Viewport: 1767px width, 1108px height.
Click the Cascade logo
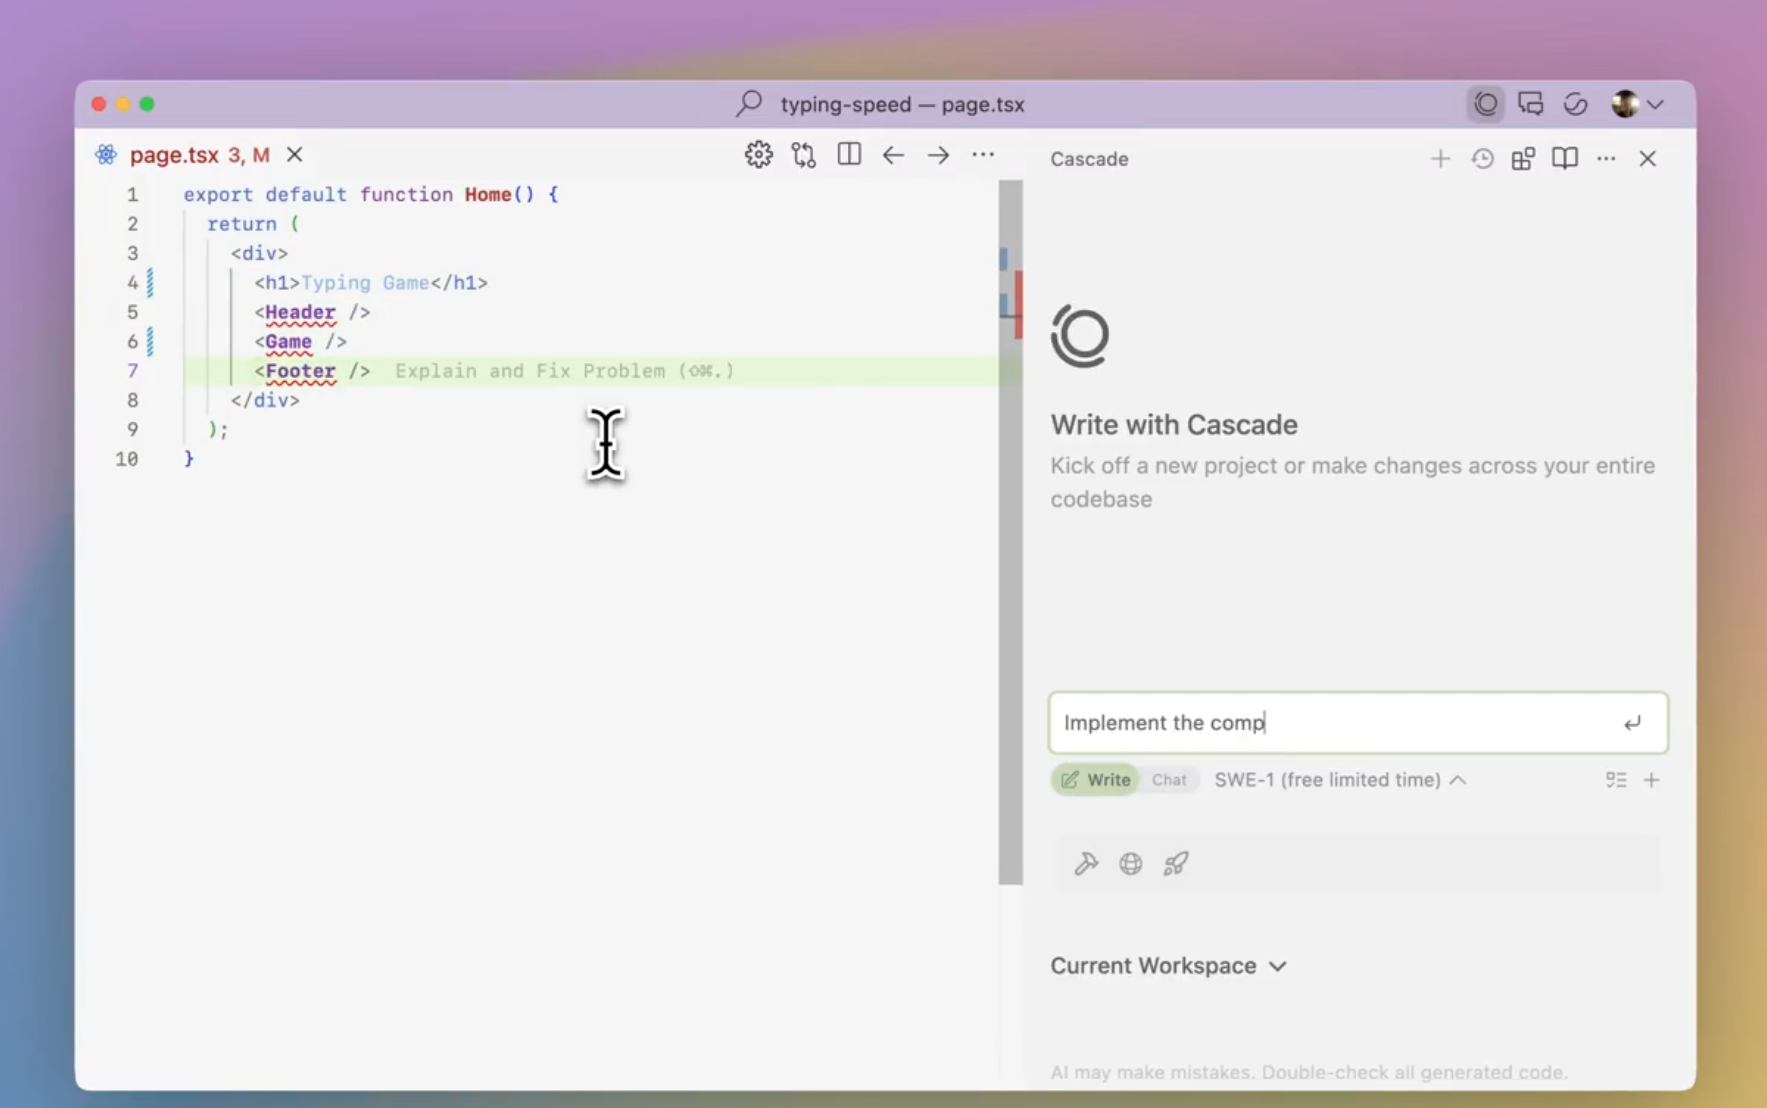1080,336
